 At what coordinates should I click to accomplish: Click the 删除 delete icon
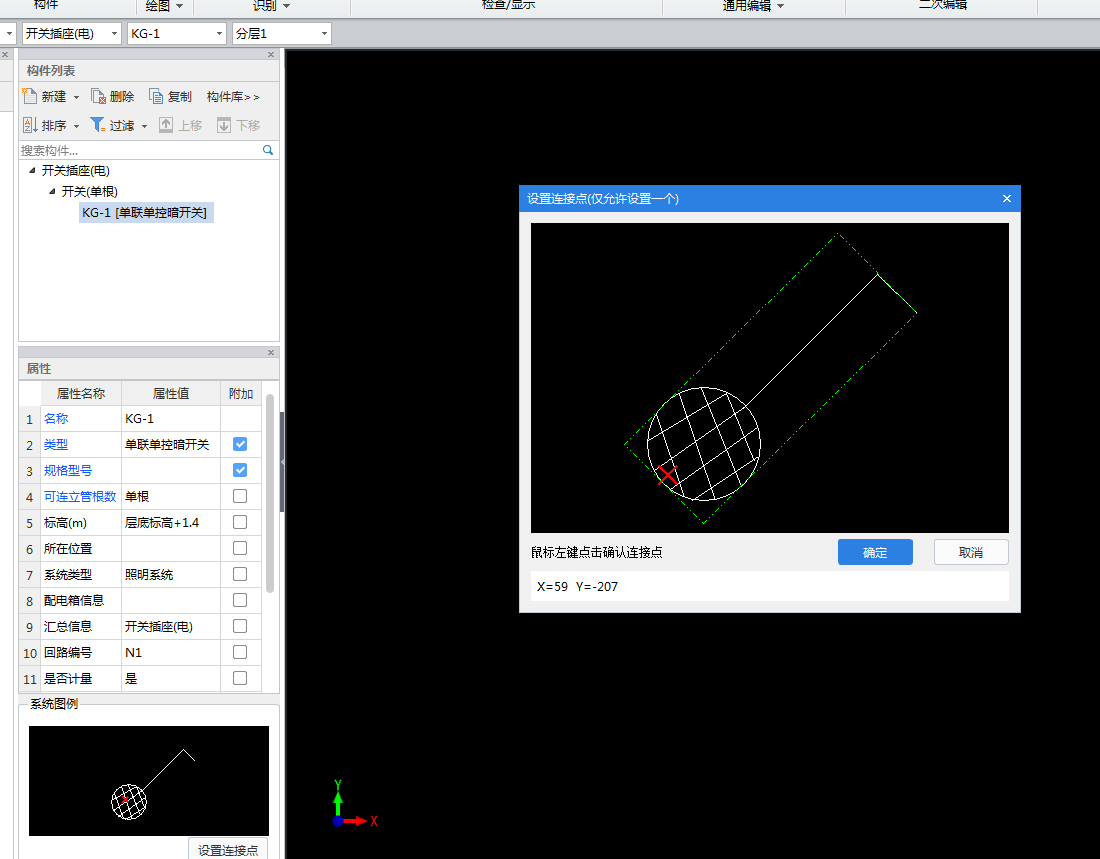click(98, 96)
